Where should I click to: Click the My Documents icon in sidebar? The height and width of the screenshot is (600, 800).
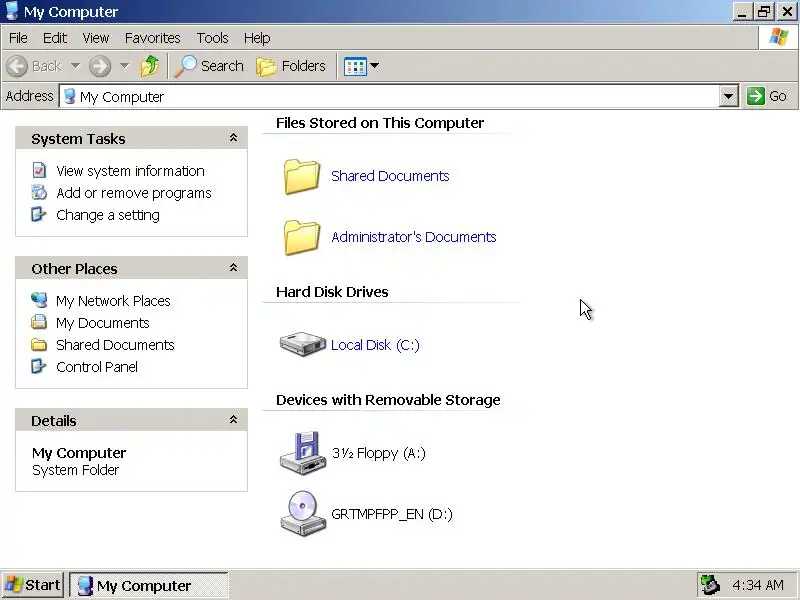pos(39,322)
